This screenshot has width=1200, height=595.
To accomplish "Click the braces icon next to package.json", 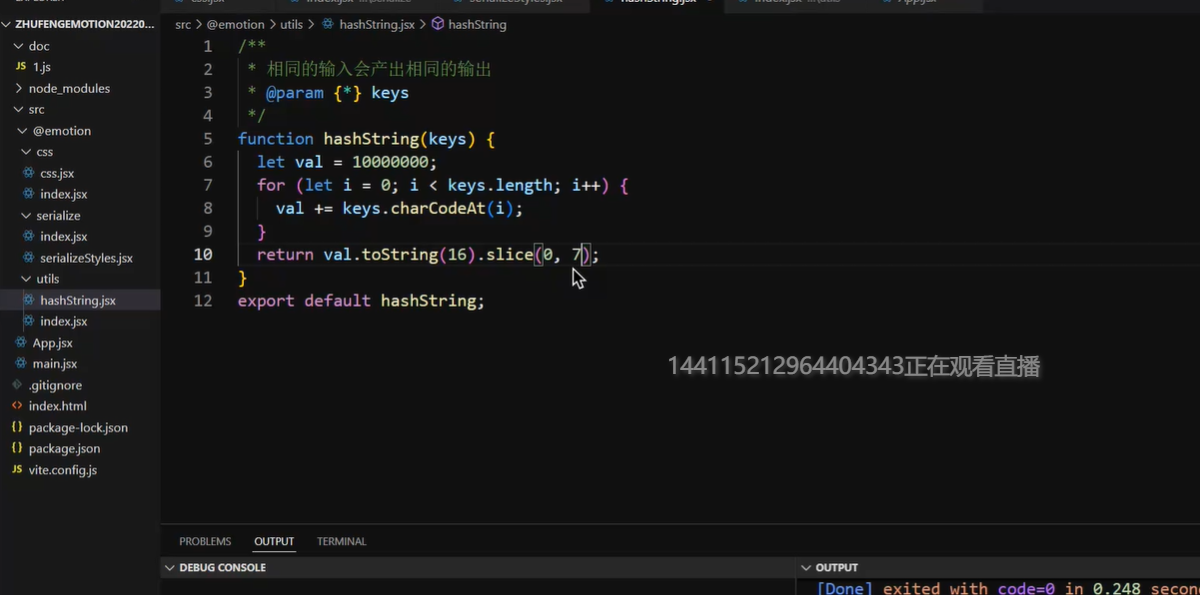I will click(x=18, y=449).
